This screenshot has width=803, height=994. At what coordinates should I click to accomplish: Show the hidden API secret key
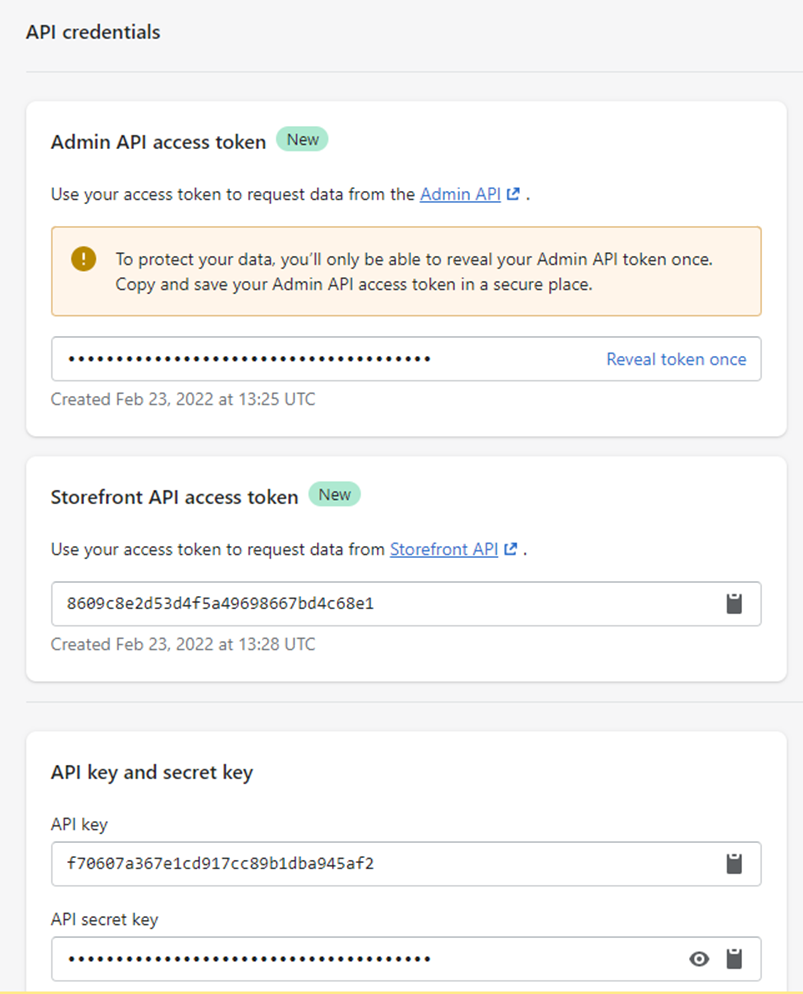(x=700, y=959)
